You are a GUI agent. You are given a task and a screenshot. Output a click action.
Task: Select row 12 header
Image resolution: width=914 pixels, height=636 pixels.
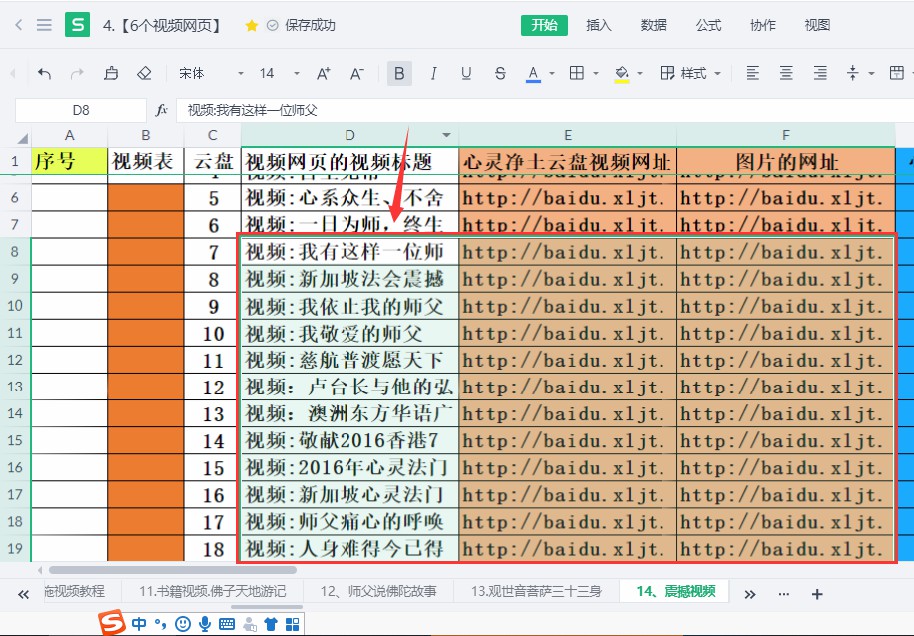15,360
